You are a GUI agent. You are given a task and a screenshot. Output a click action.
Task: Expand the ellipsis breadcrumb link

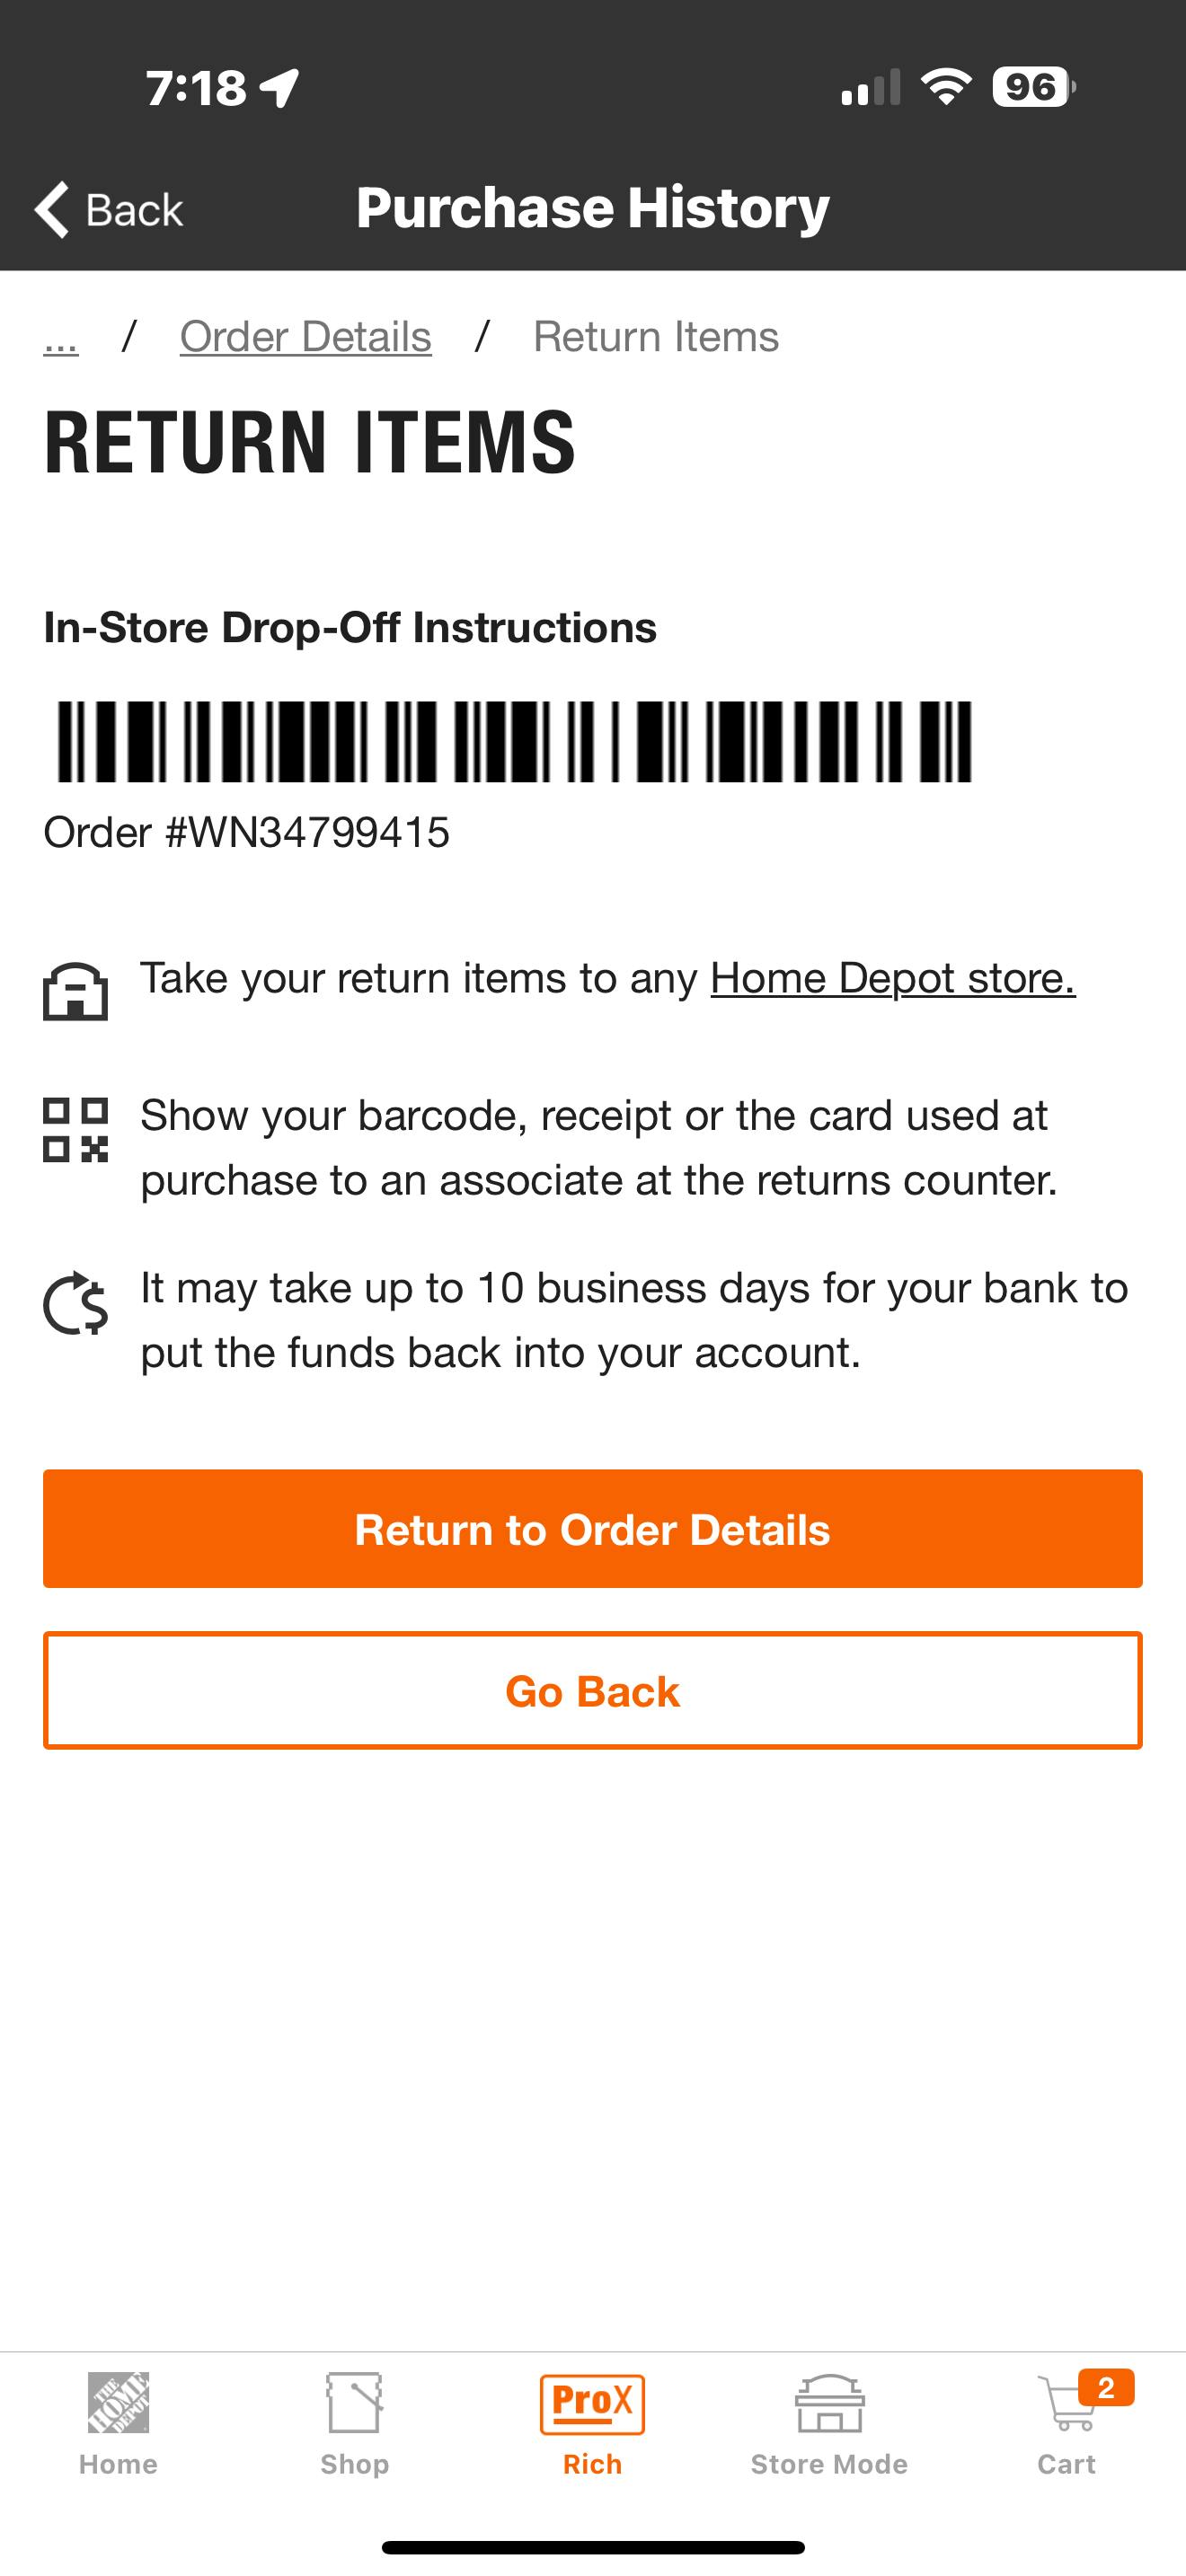click(61, 340)
